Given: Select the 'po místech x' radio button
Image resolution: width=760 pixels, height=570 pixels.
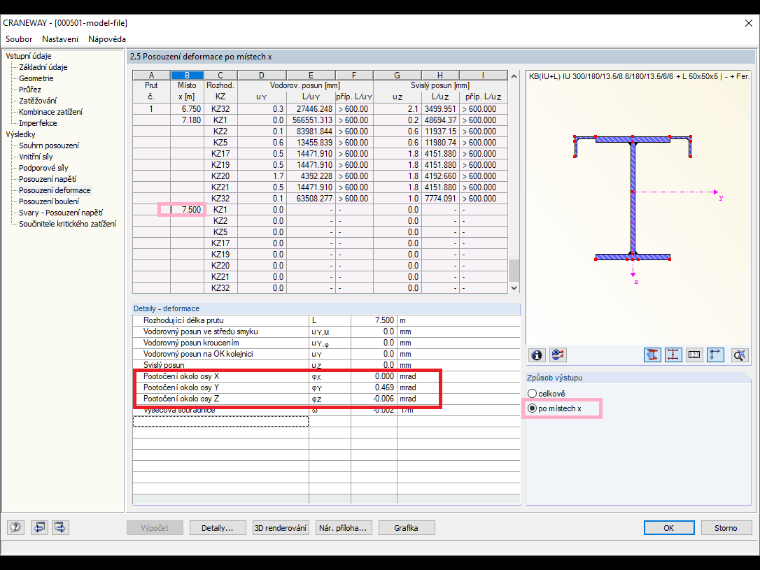Looking at the screenshot, I should [x=554, y=409].
